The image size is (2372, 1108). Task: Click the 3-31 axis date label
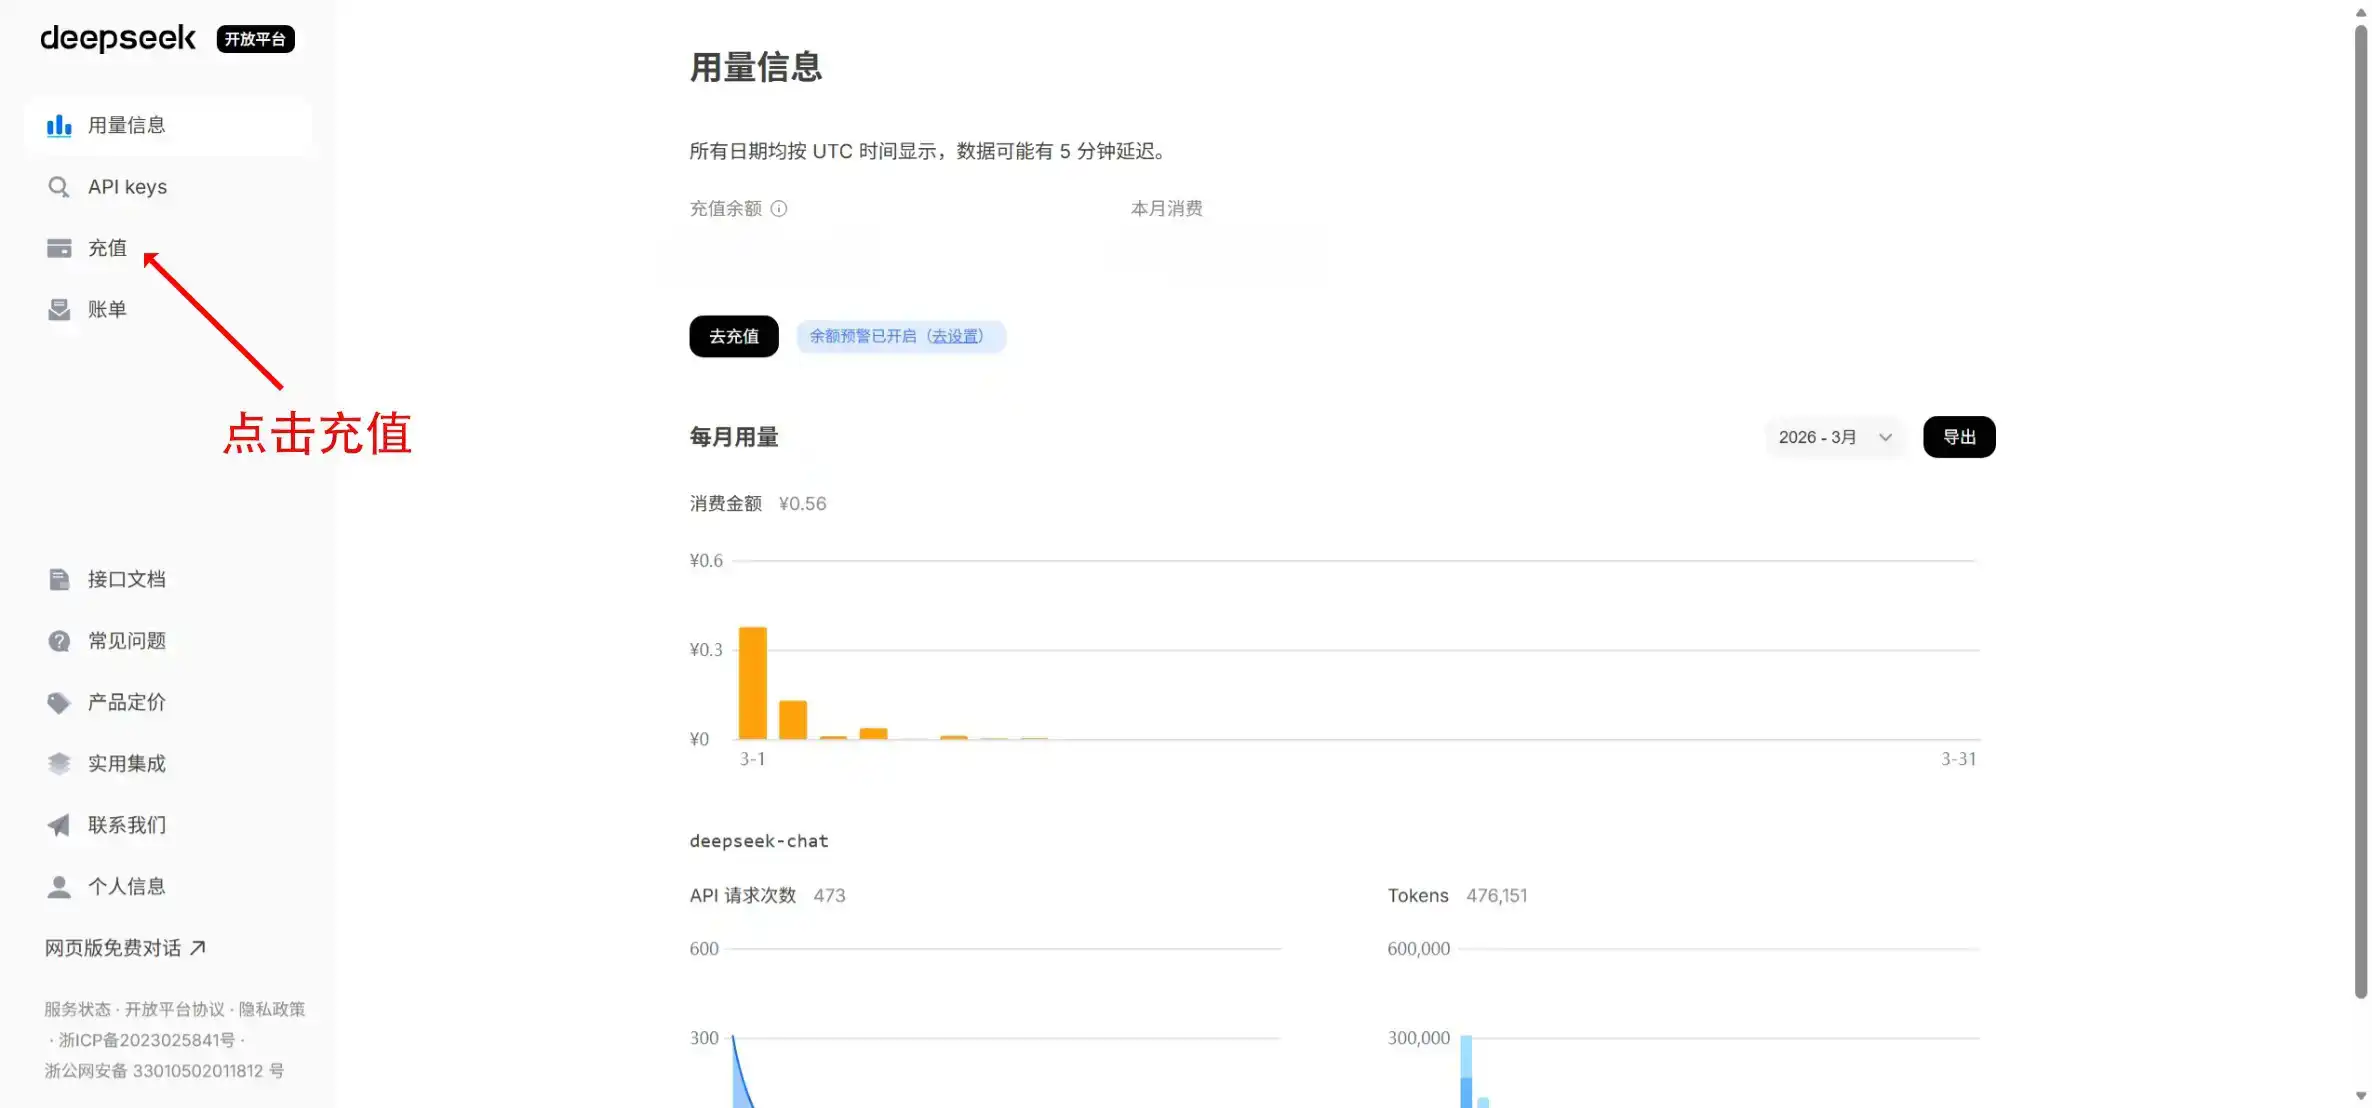pyautogui.click(x=1958, y=760)
